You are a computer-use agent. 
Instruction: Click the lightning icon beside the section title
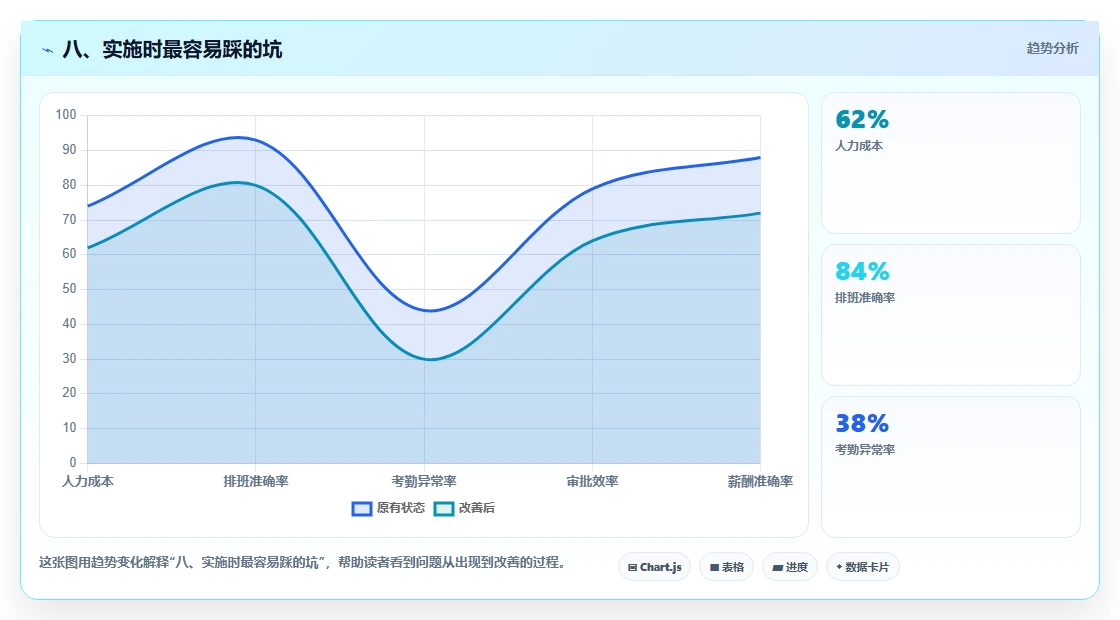click(48, 50)
